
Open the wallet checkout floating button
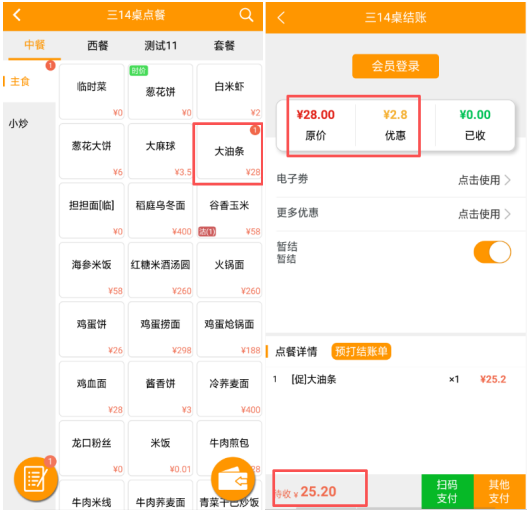coord(233,479)
